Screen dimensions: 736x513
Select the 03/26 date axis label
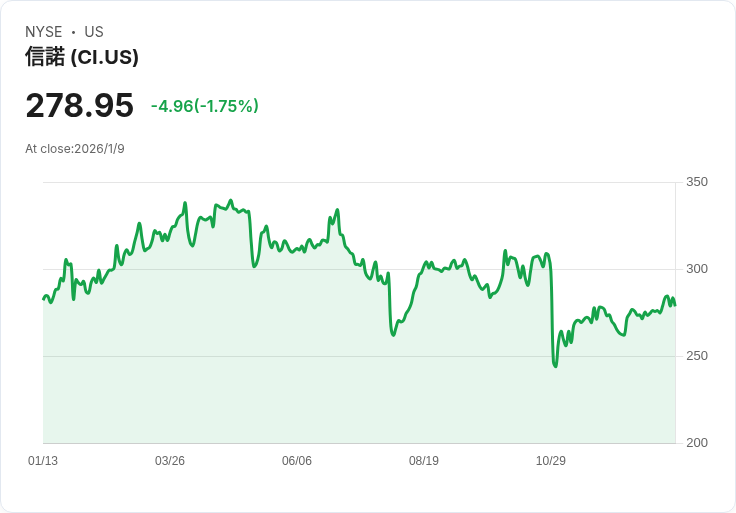pos(170,461)
